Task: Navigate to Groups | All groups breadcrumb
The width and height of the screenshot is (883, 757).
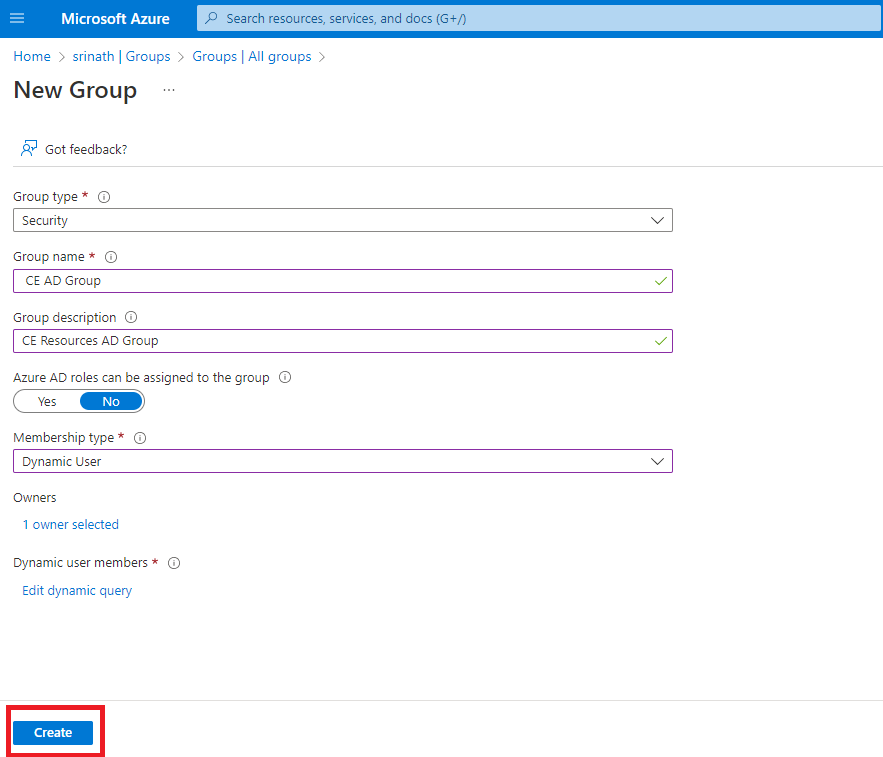Action: coord(252,56)
